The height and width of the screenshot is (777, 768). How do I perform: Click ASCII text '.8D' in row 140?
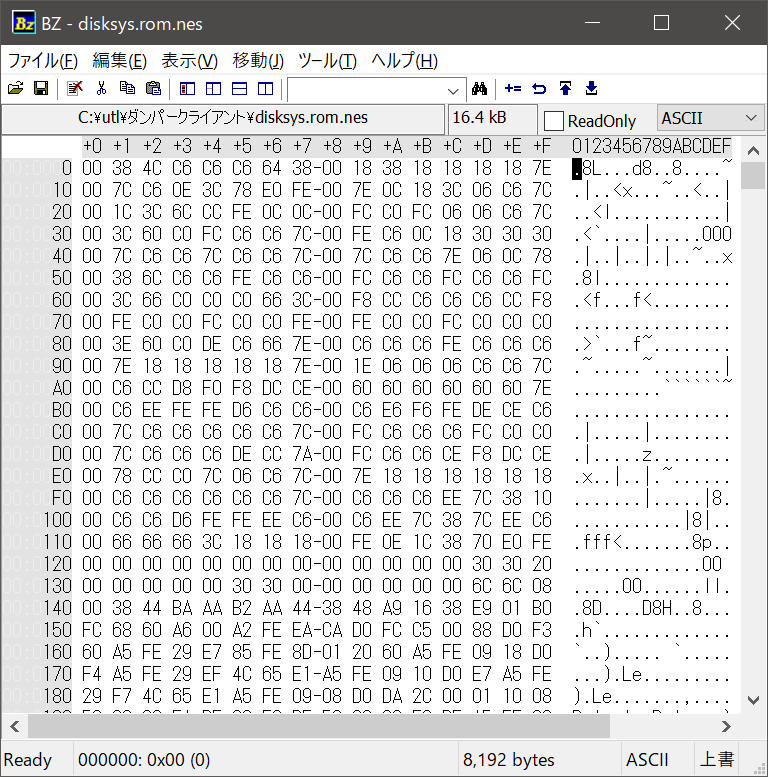click(x=588, y=608)
